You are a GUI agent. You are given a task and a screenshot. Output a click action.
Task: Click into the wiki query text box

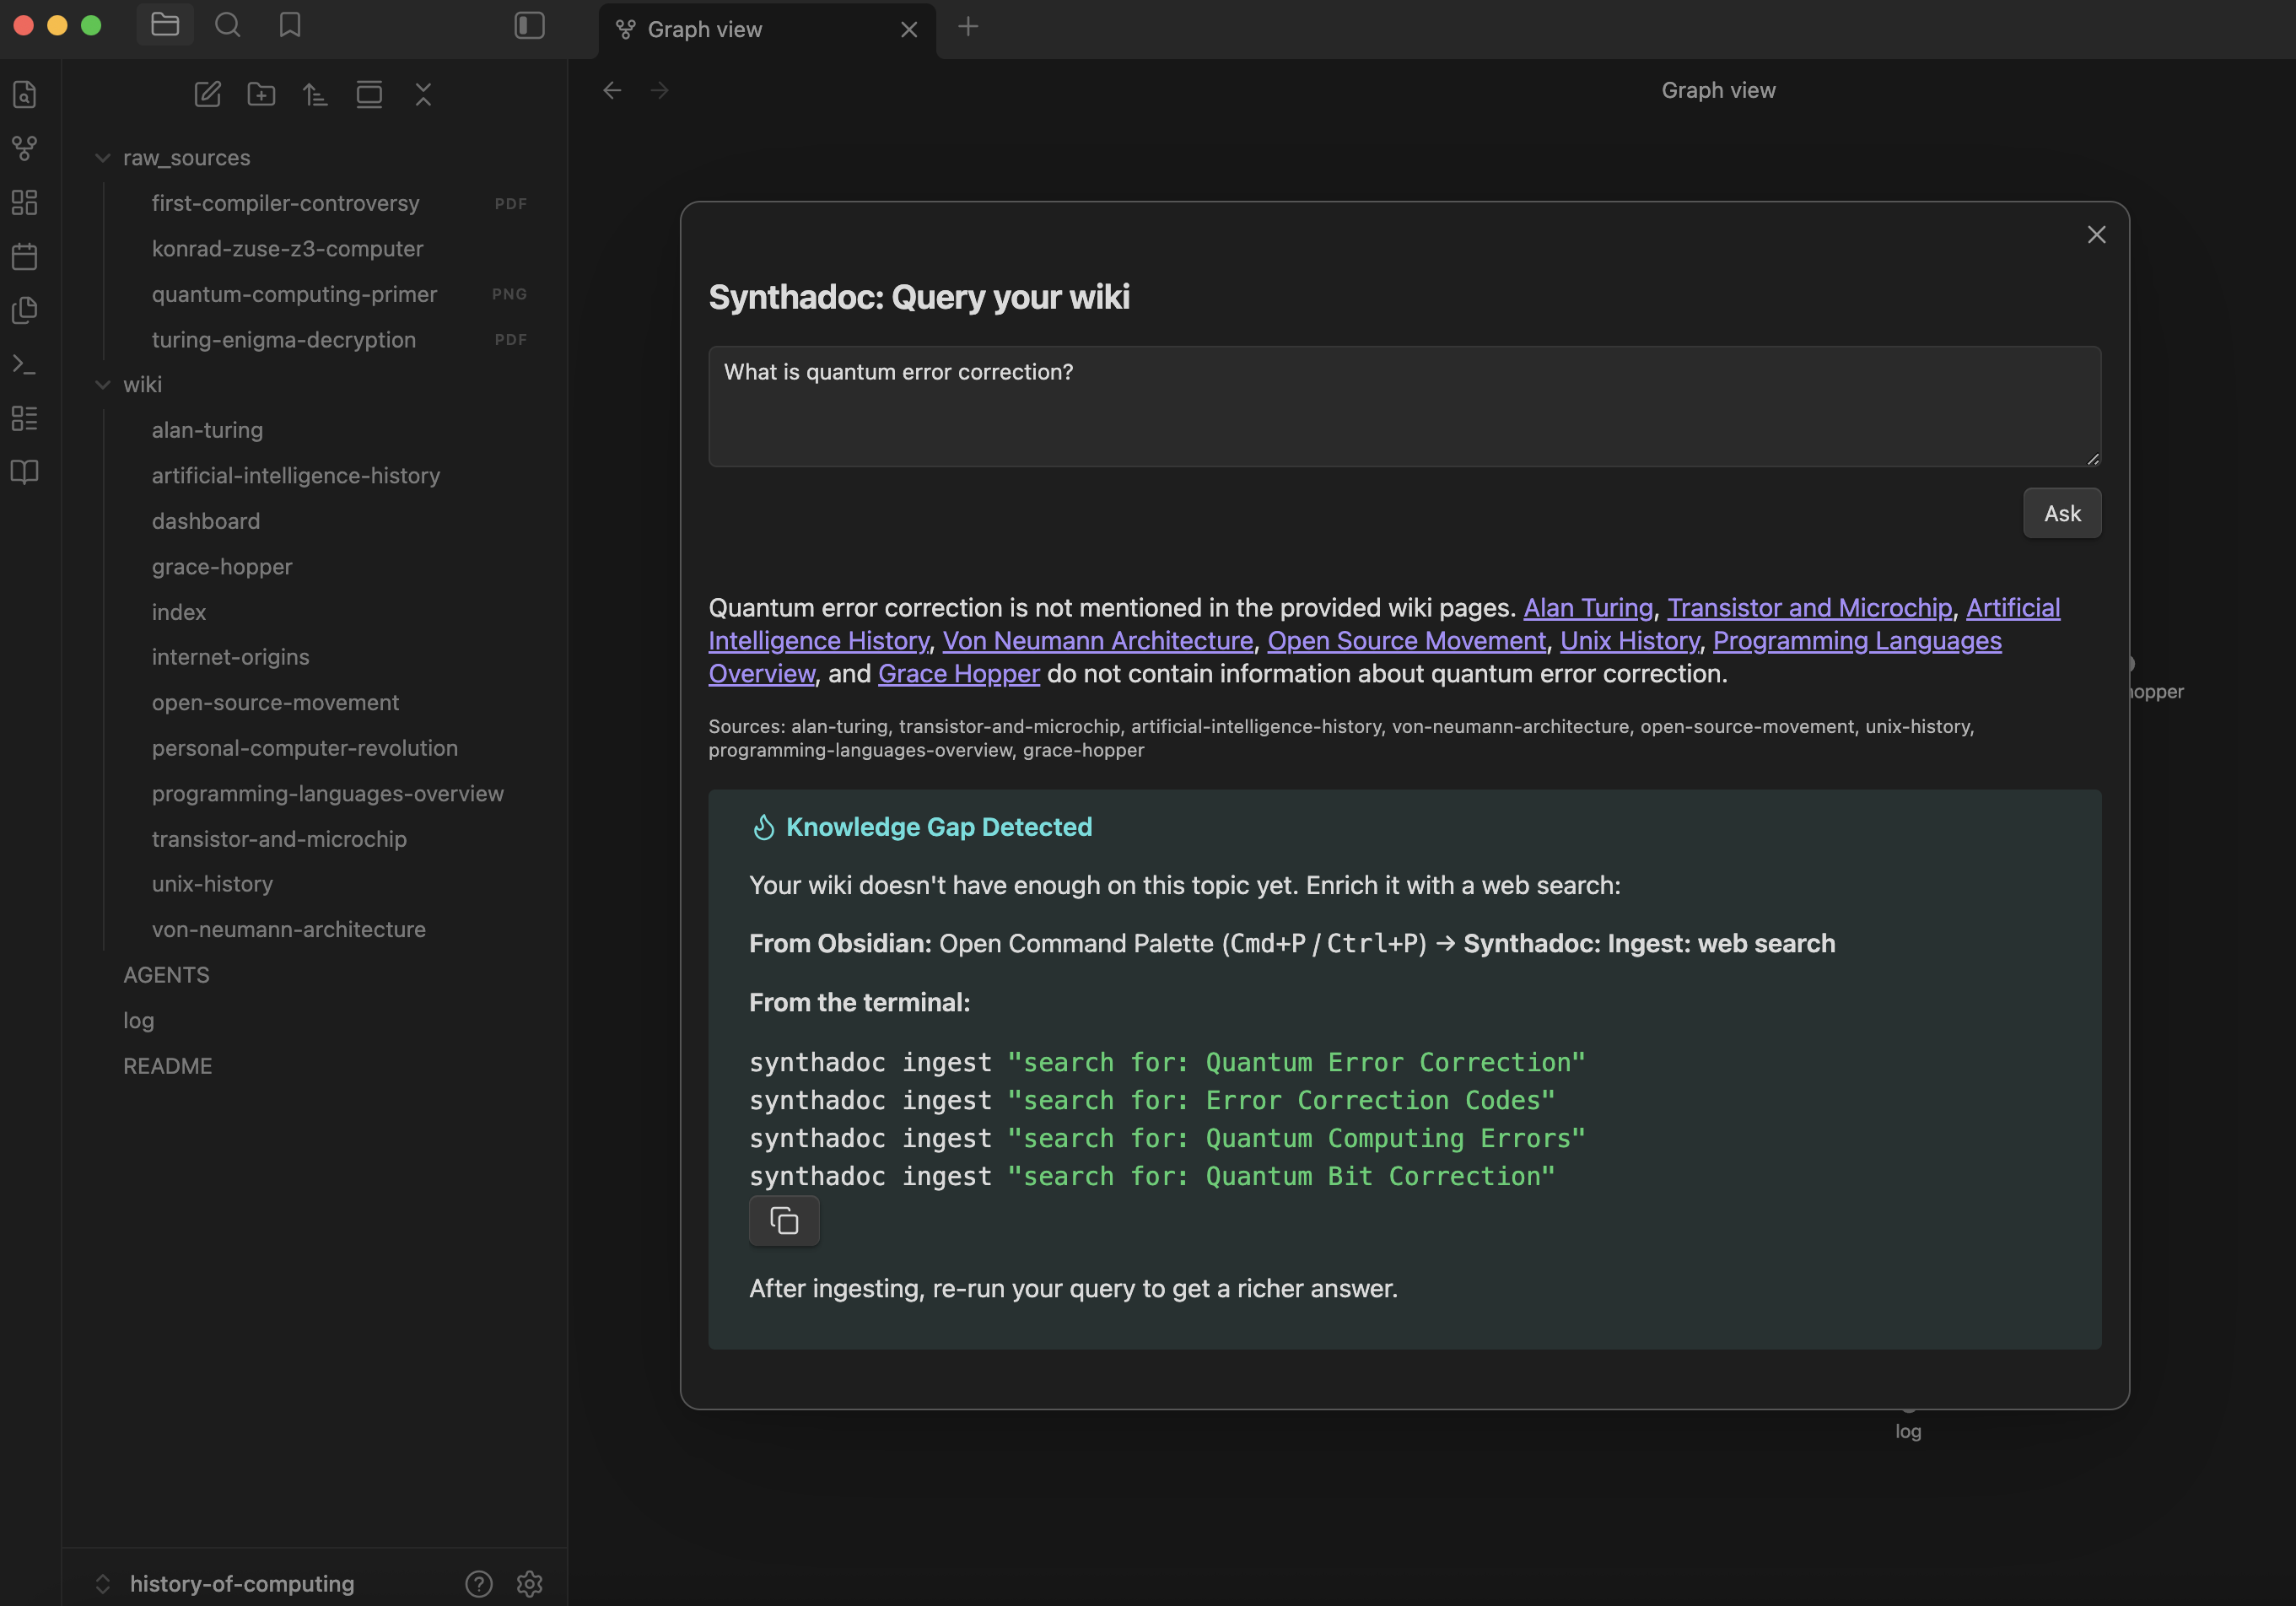[x=1404, y=406]
